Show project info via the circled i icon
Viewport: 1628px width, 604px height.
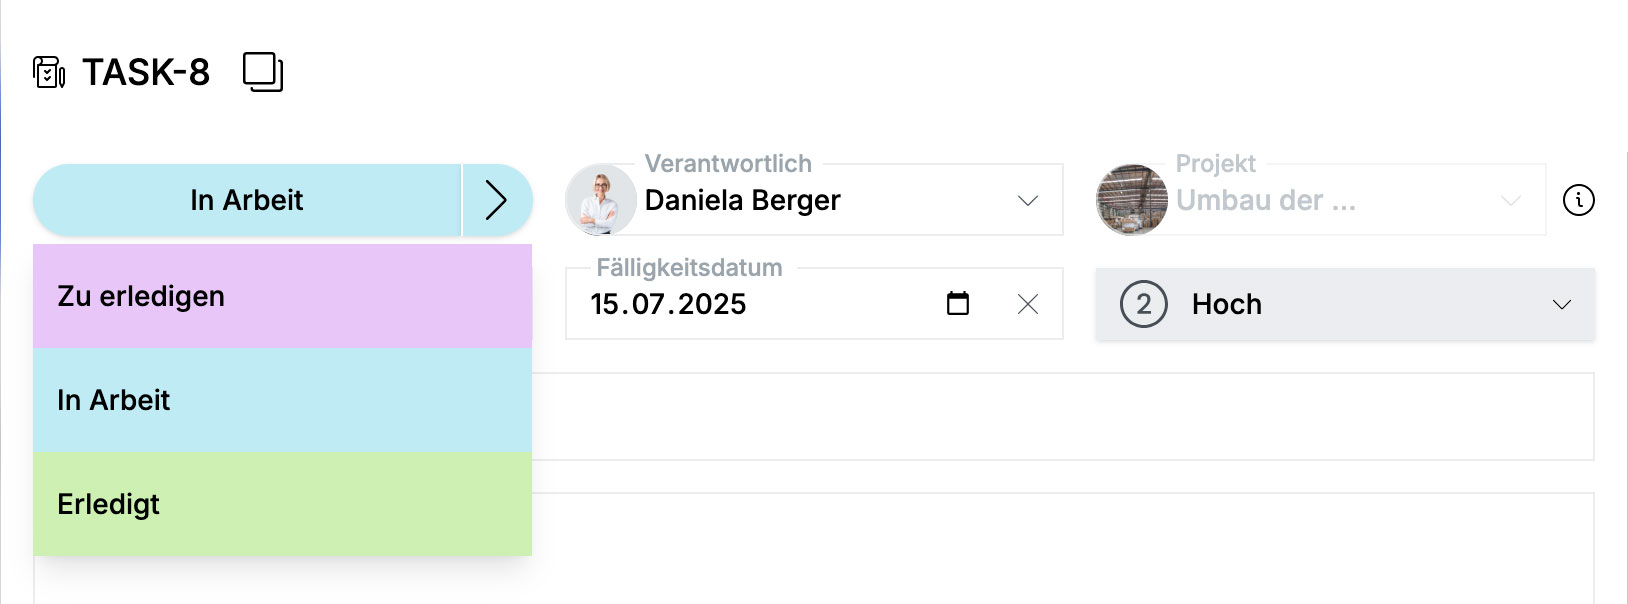[x=1579, y=200]
